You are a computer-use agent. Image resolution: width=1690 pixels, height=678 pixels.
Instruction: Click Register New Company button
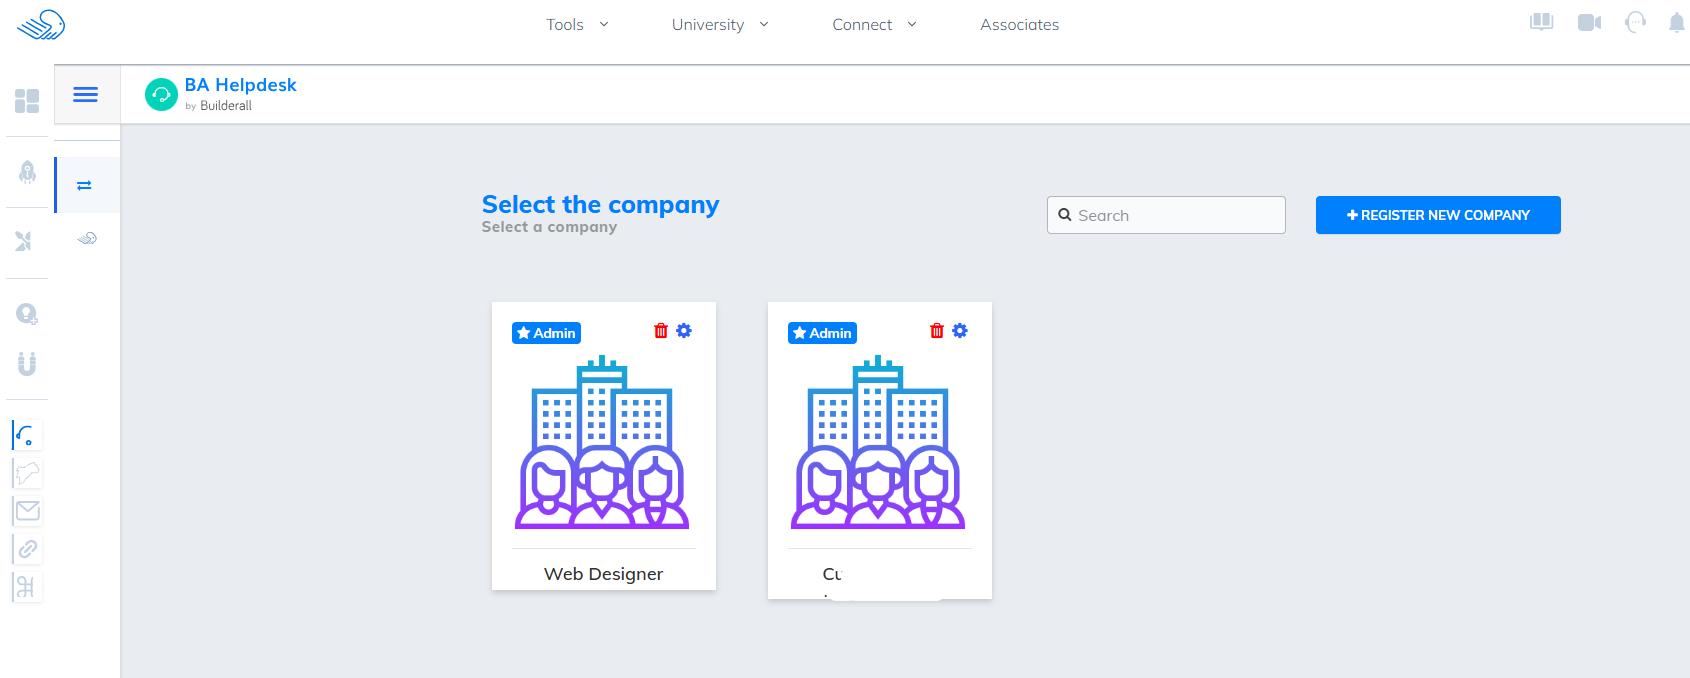point(1437,215)
